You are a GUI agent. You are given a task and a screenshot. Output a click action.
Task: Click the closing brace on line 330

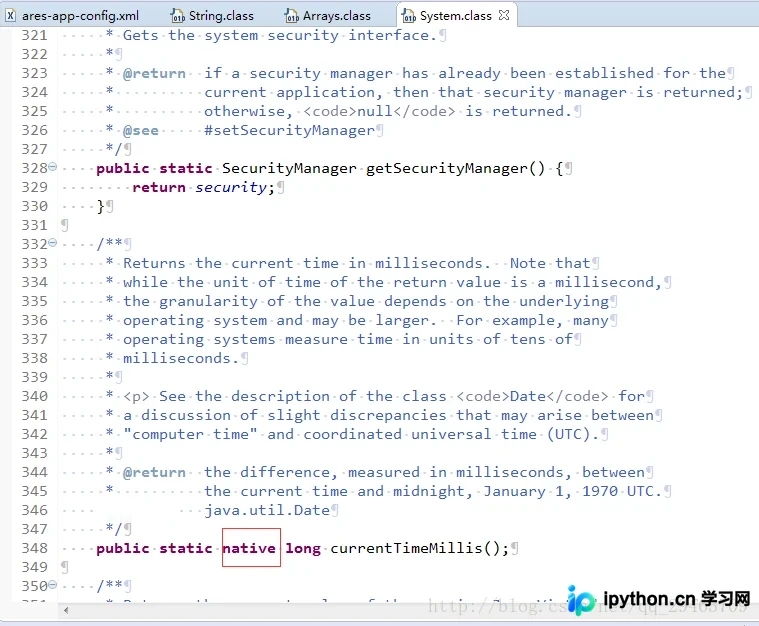[100, 207]
